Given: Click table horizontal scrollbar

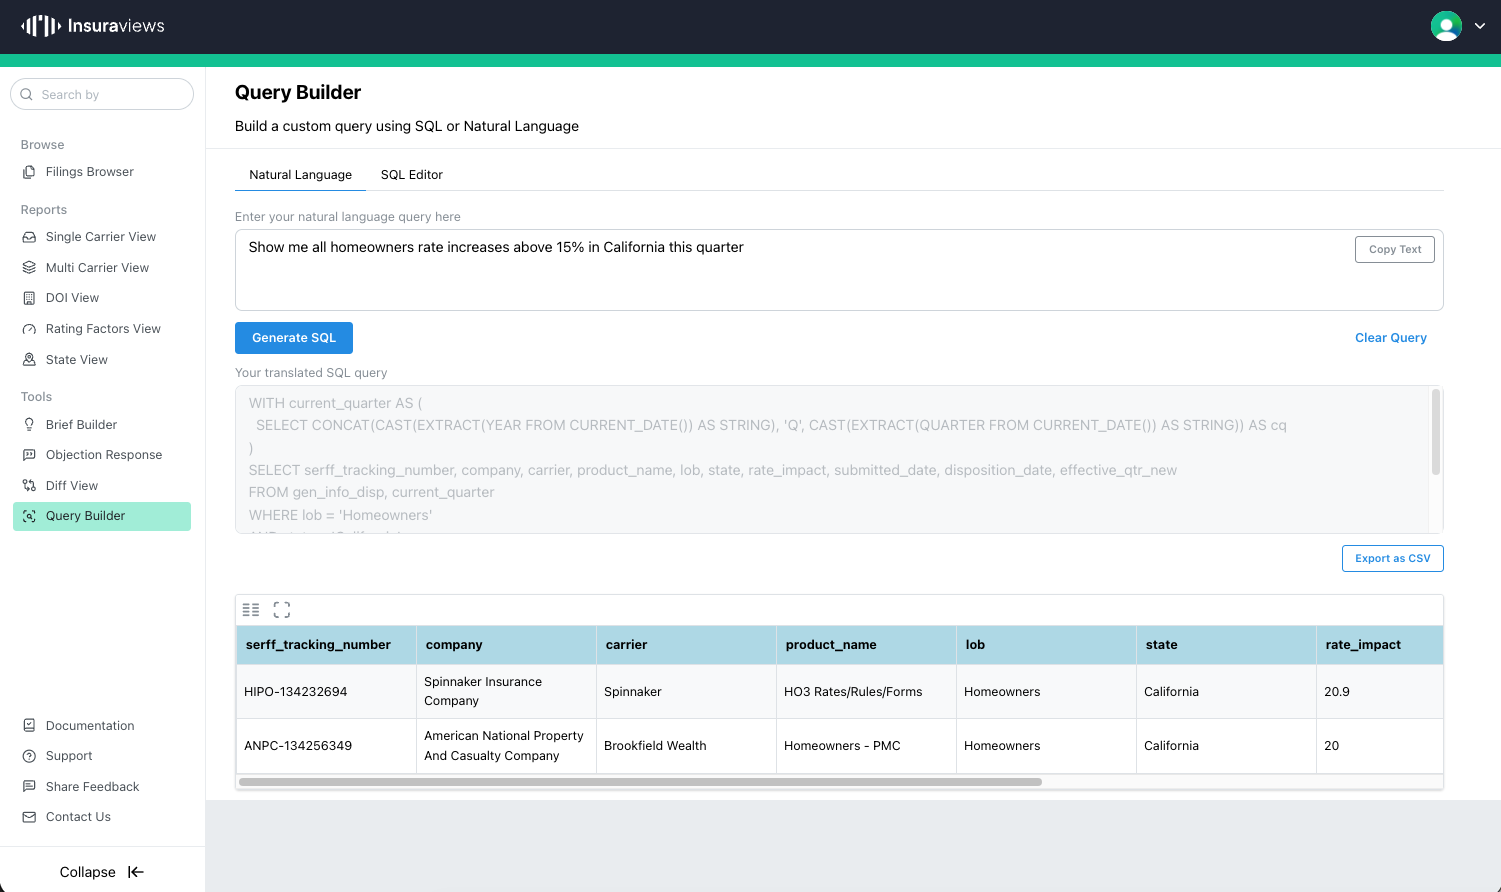Looking at the screenshot, I should pyautogui.click(x=640, y=782).
